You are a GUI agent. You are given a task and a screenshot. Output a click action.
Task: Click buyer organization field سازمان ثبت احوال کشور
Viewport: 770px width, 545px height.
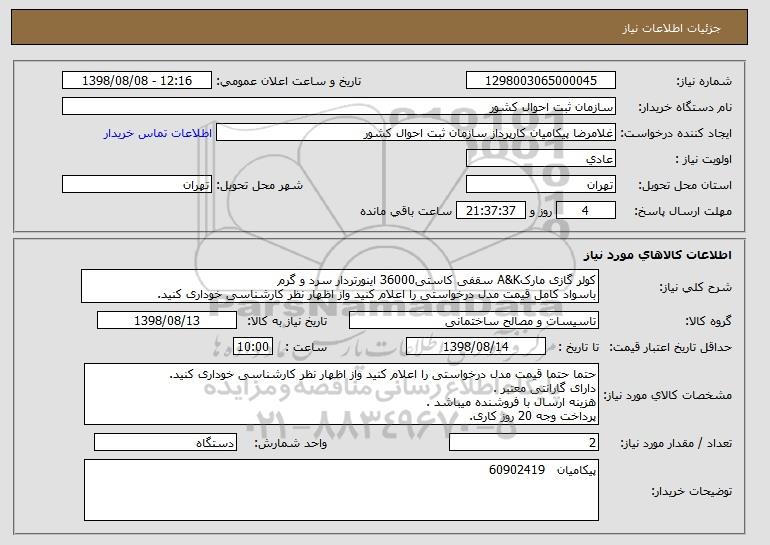339,107
